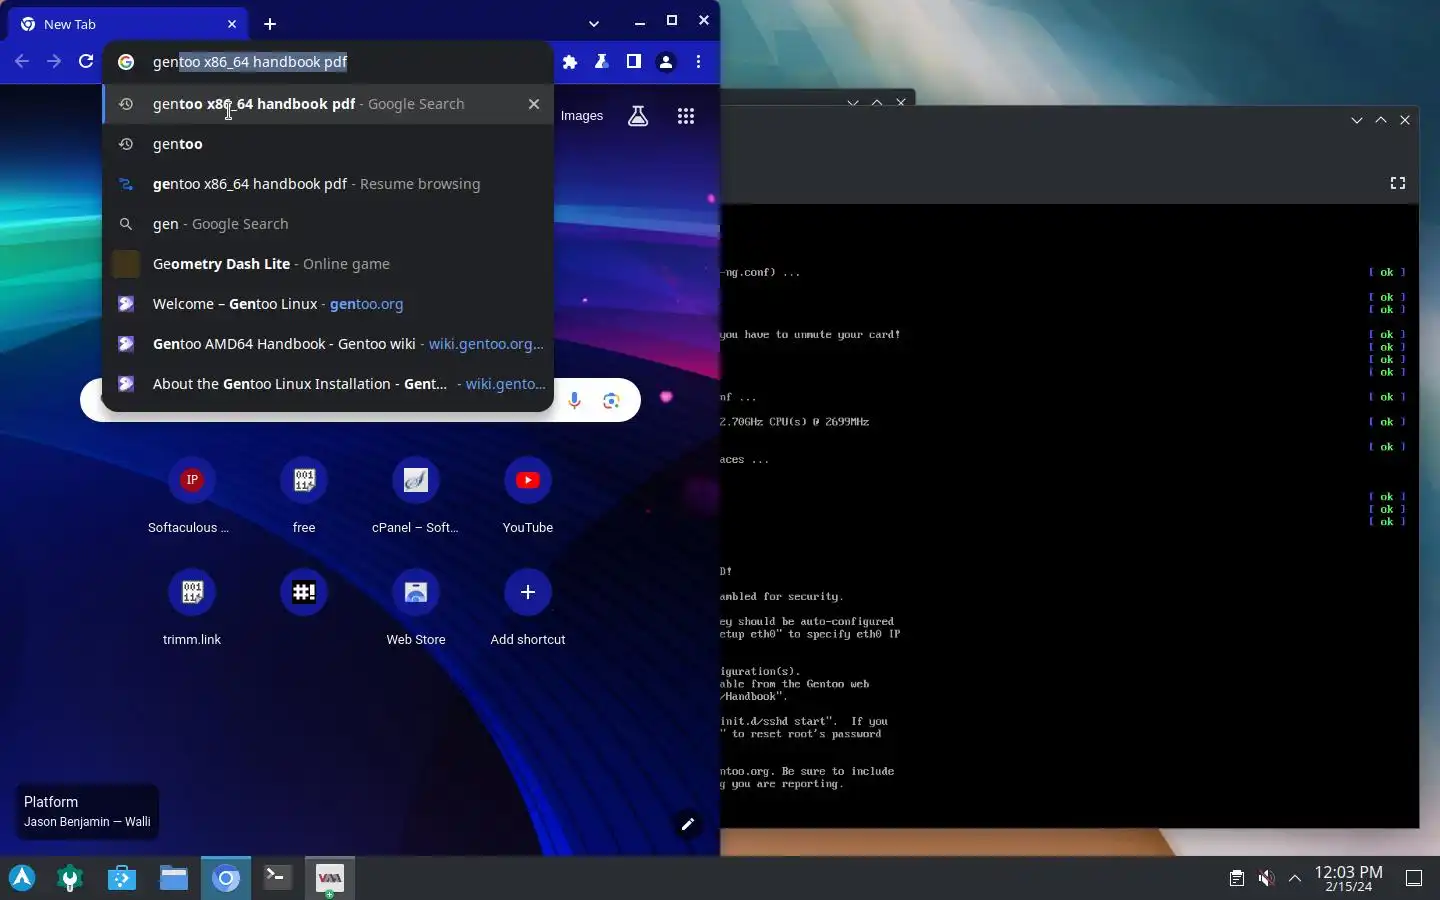The width and height of the screenshot is (1440, 900).
Task: Select 'About the Gentoo Linux Installation' suggestion
Action: (328, 384)
